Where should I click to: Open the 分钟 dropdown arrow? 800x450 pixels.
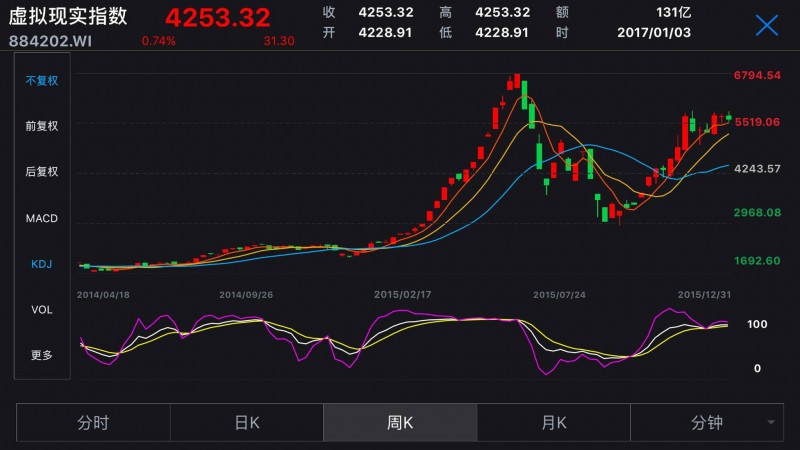pos(771,423)
